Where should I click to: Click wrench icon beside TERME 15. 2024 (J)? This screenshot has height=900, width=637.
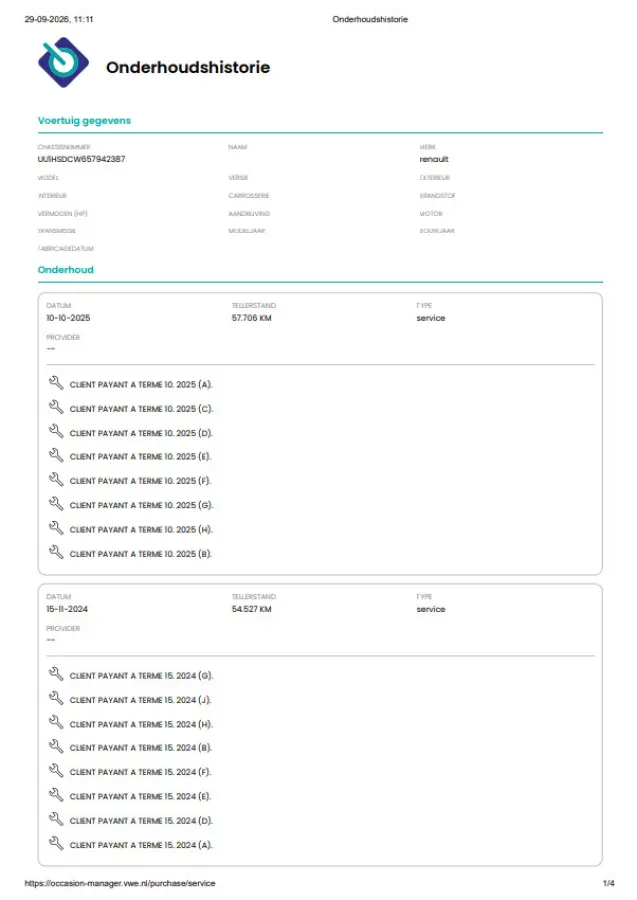point(56,698)
